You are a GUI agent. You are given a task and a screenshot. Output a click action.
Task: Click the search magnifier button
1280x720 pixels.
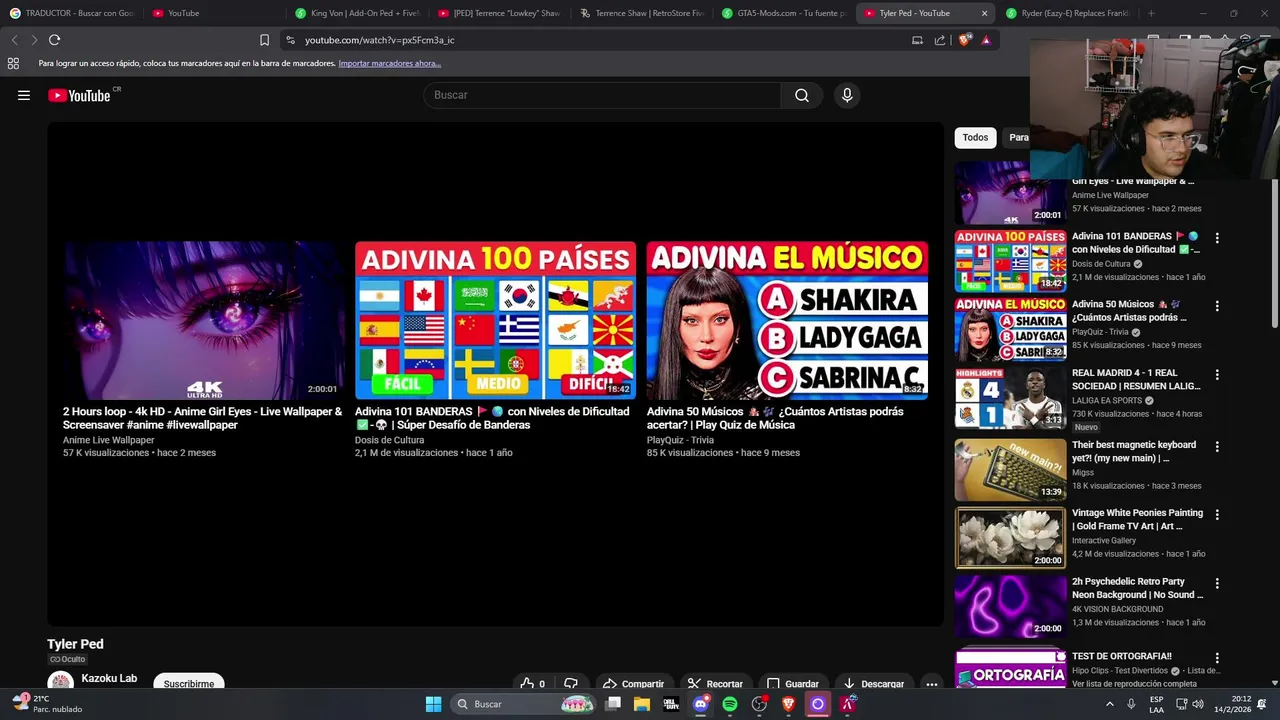pyautogui.click(x=801, y=95)
